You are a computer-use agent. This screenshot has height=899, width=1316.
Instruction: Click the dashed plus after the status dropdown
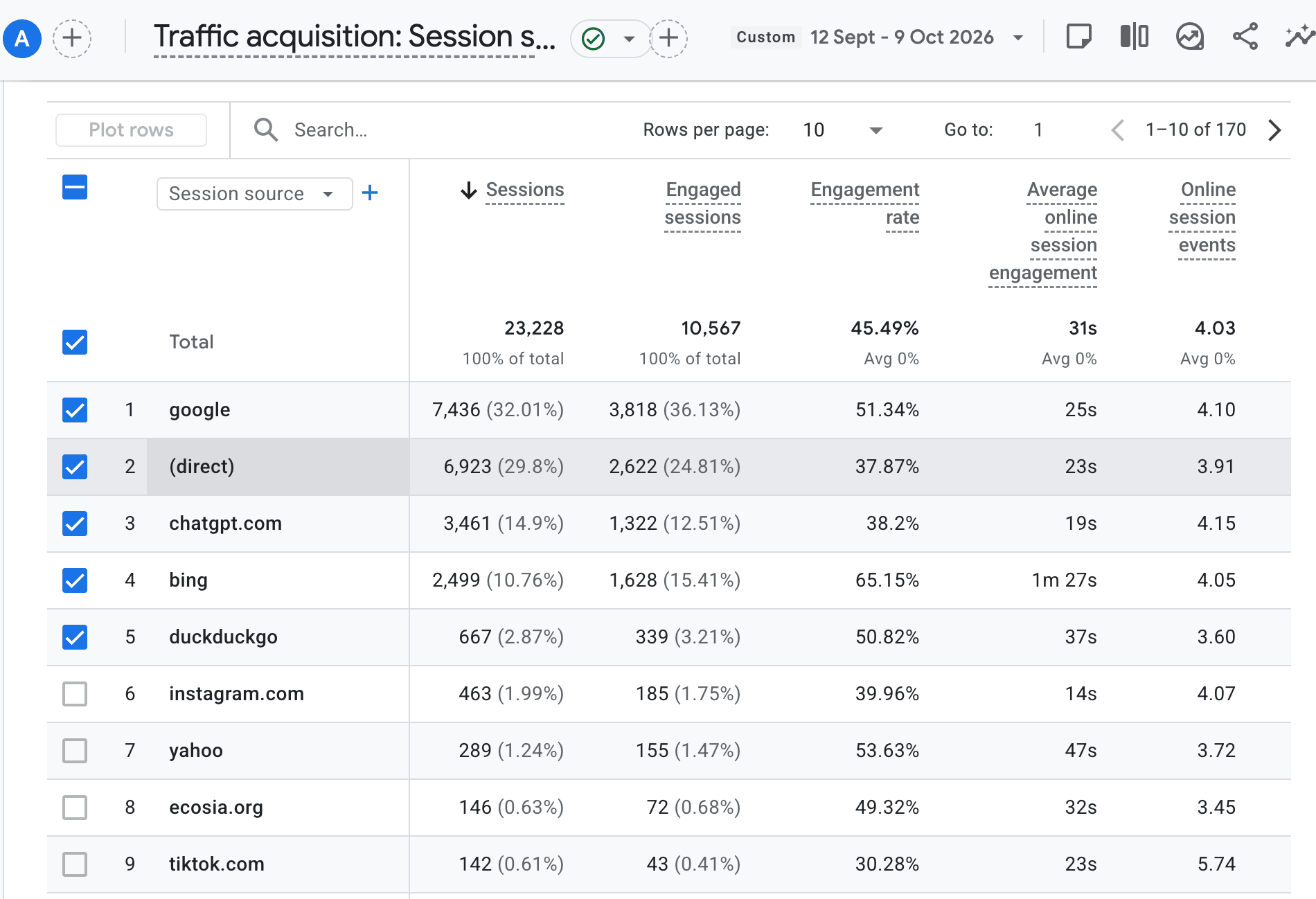click(669, 39)
